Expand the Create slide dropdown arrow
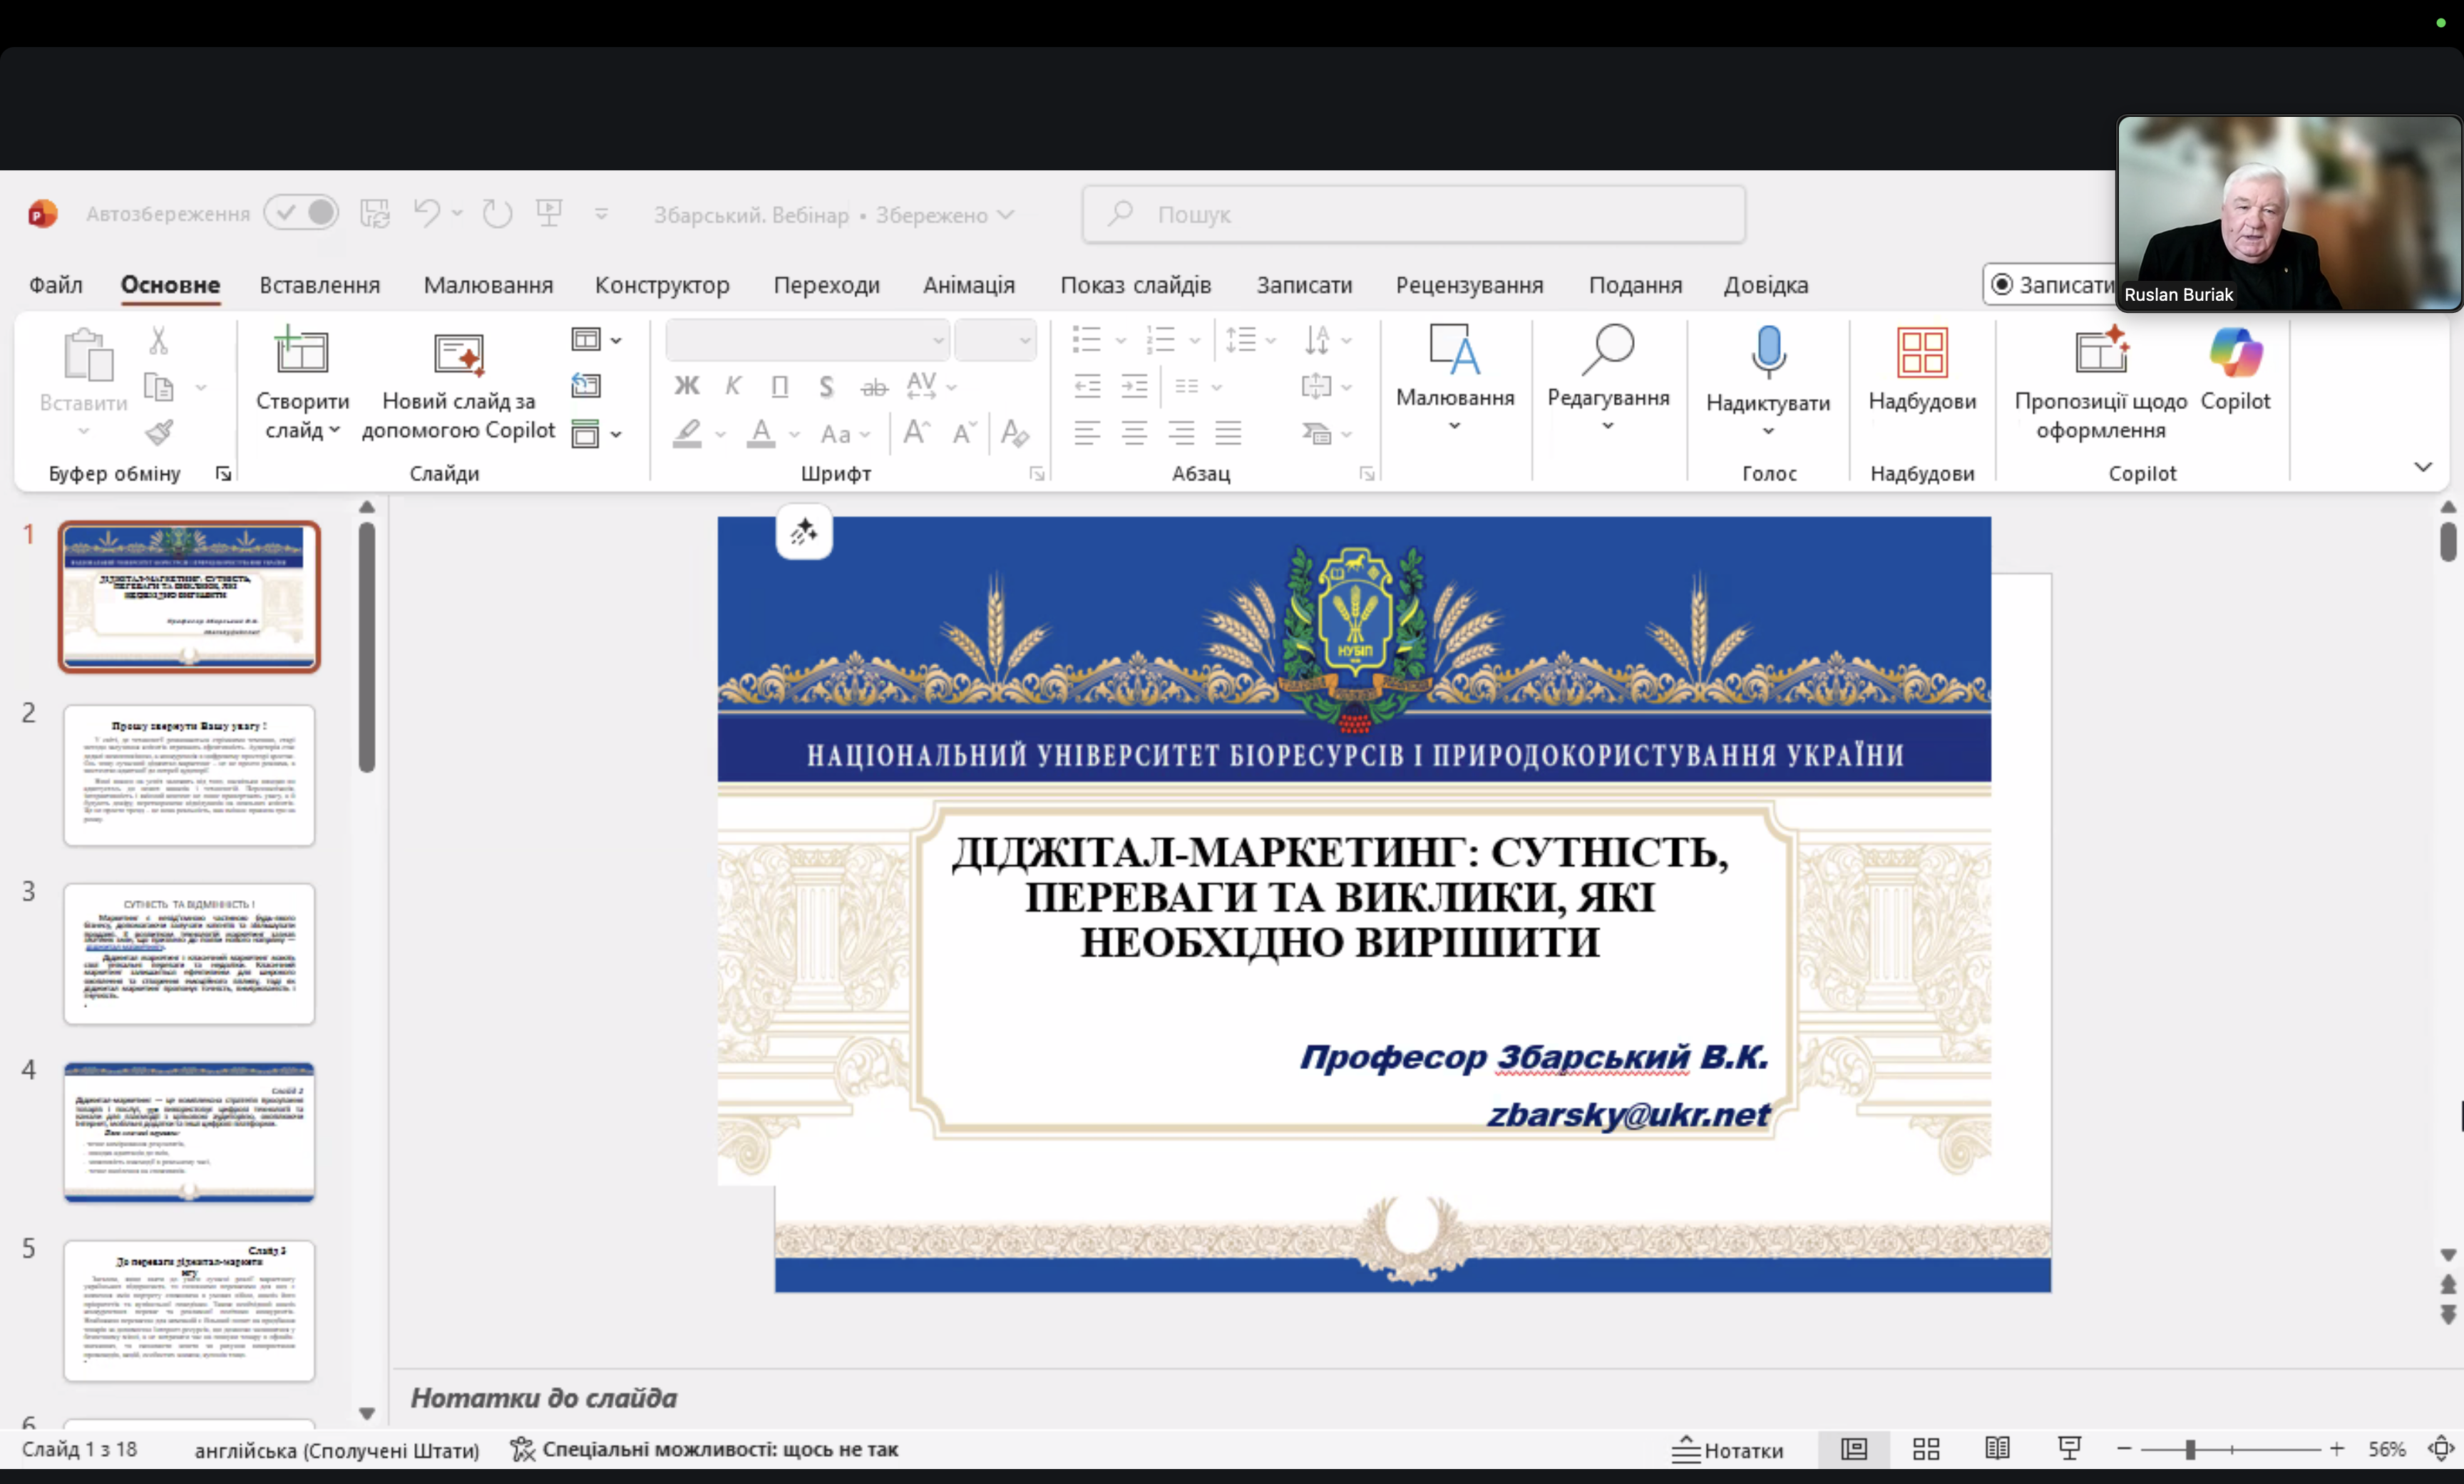The width and height of the screenshot is (2464, 1484). (335, 430)
